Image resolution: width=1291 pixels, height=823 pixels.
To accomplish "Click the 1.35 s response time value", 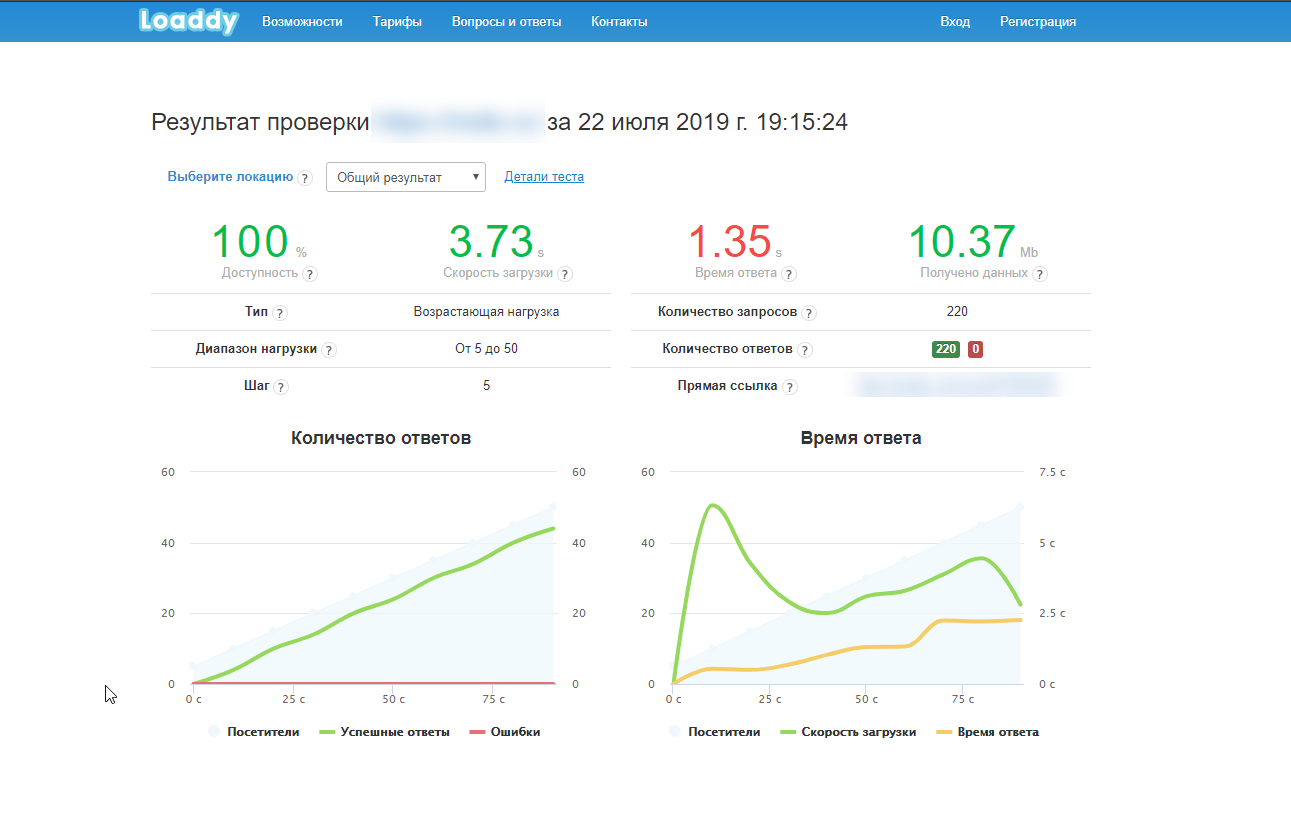I will (x=735, y=244).
